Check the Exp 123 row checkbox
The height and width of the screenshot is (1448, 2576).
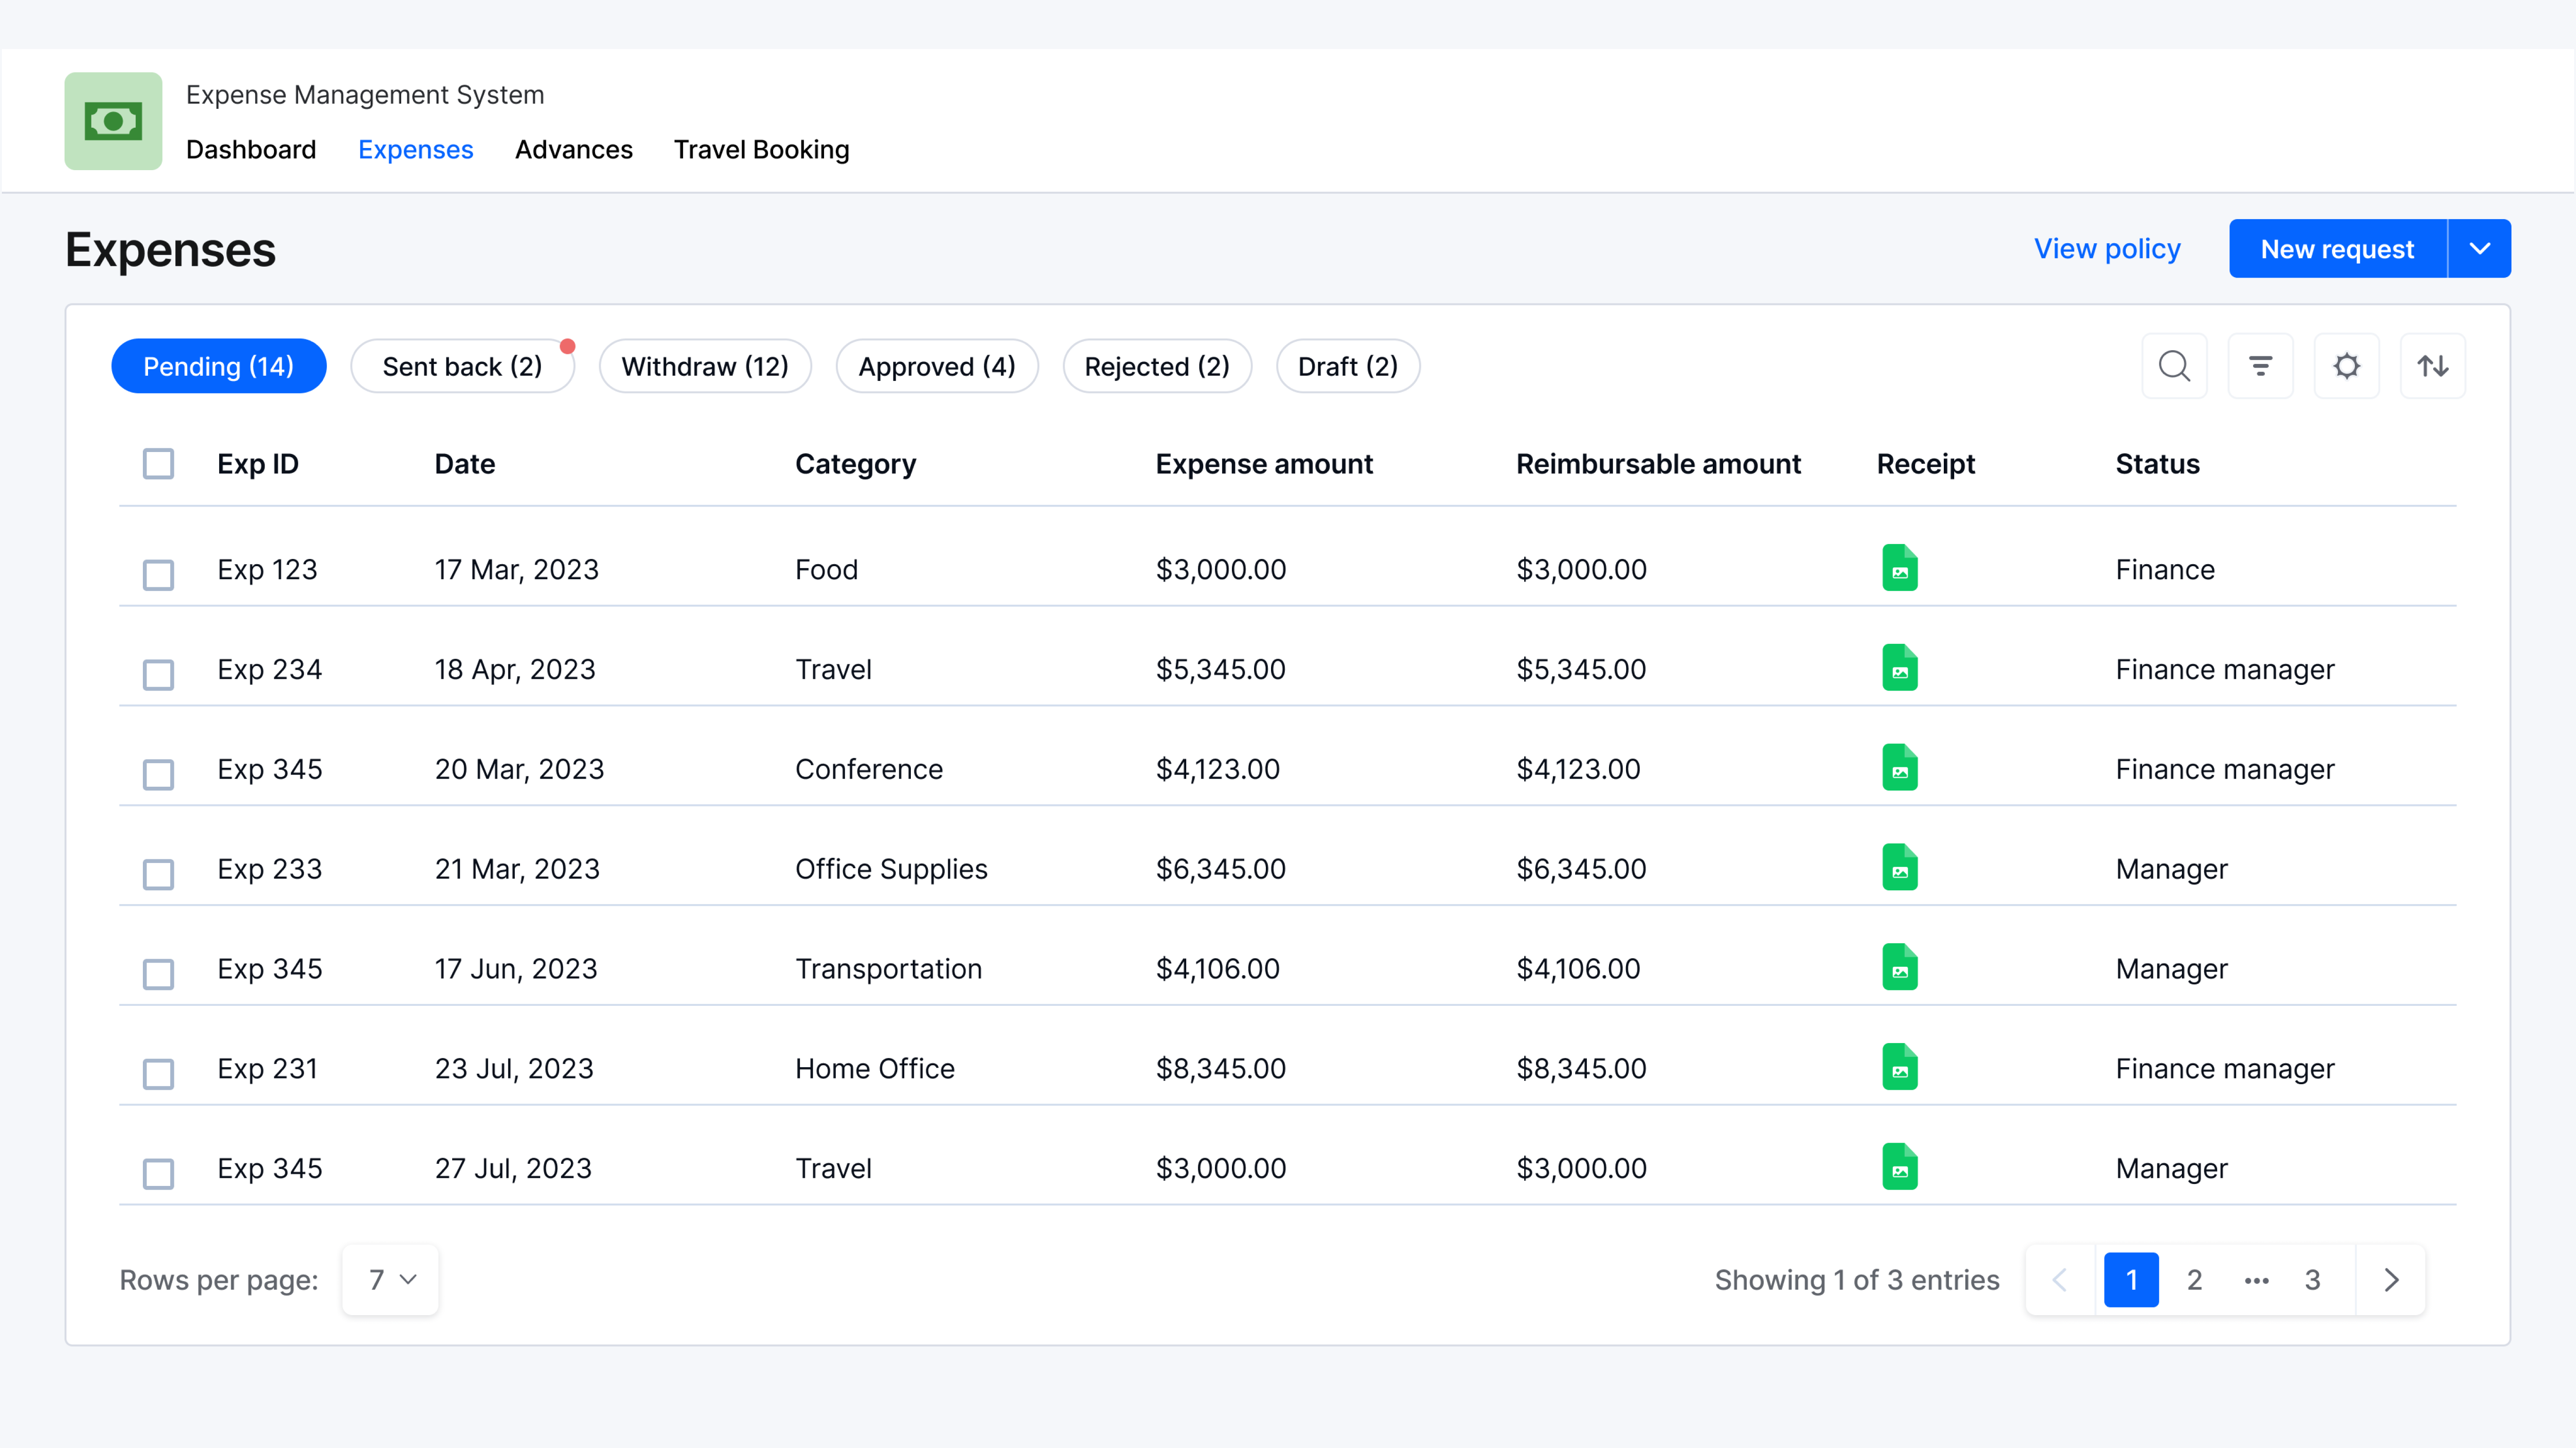click(x=158, y=575)
